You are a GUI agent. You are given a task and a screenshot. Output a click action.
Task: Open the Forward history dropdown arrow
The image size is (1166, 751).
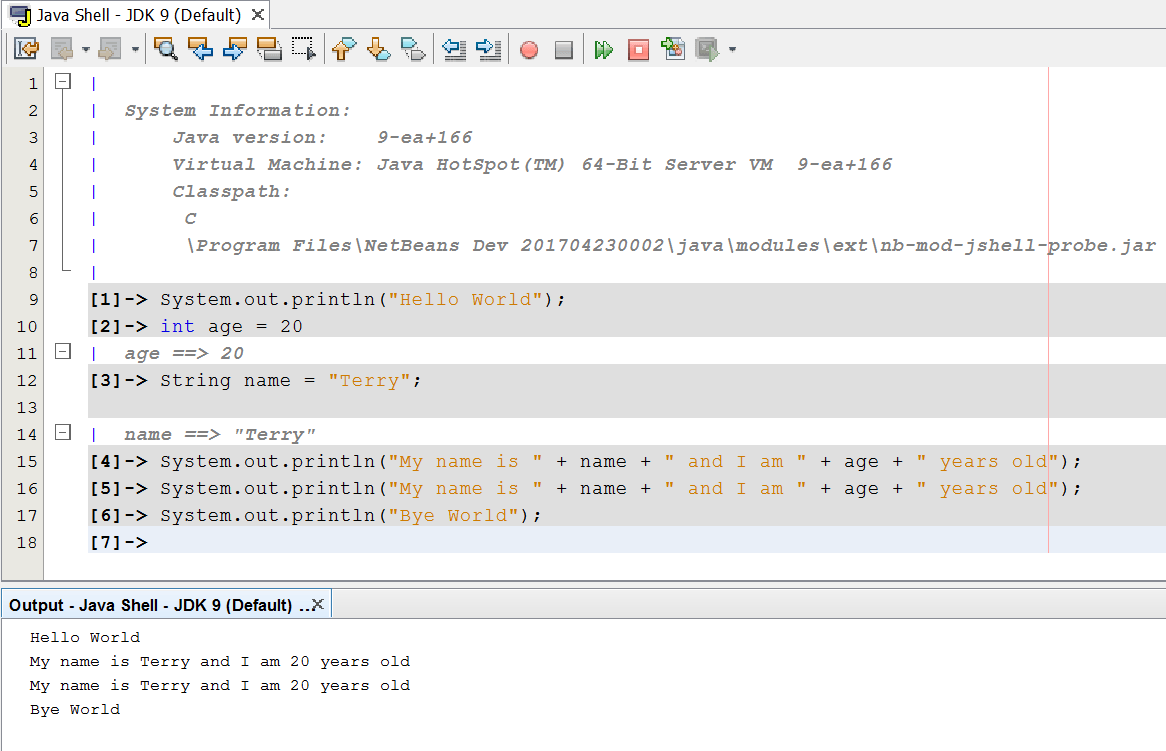click(135, 50)
